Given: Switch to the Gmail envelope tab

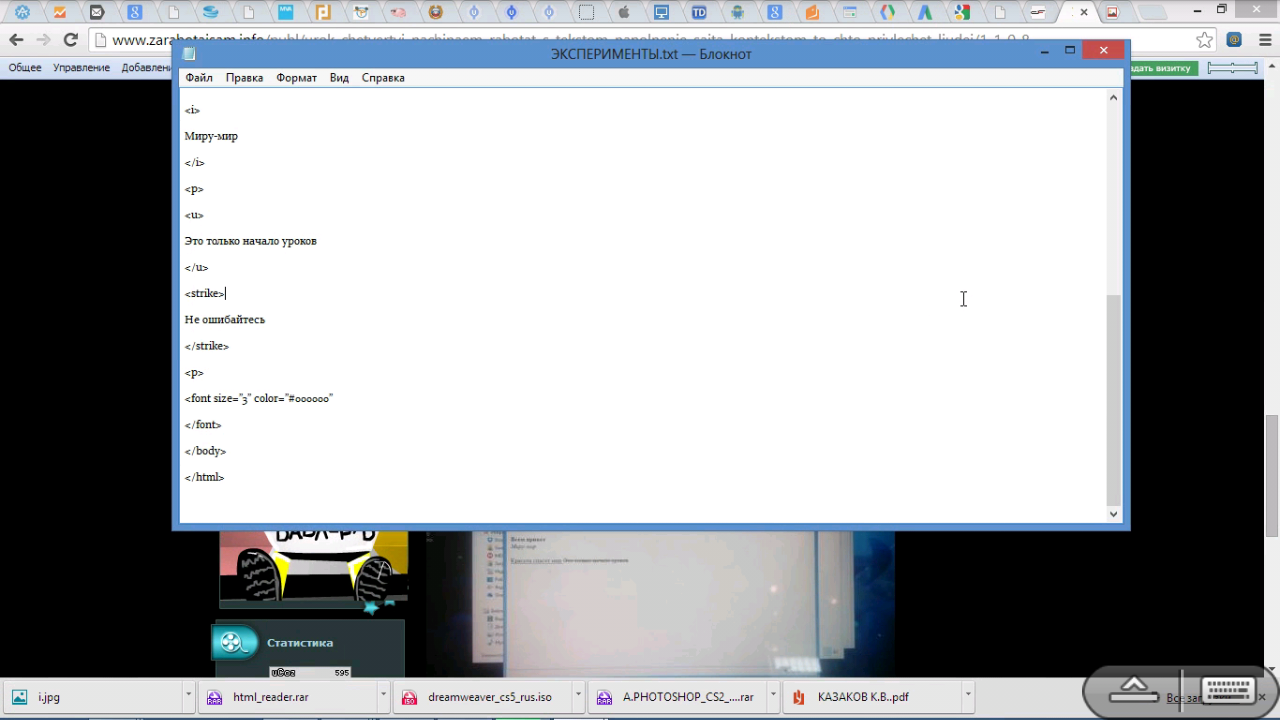Looking at the screenshot, I should [x=97, y=13].
